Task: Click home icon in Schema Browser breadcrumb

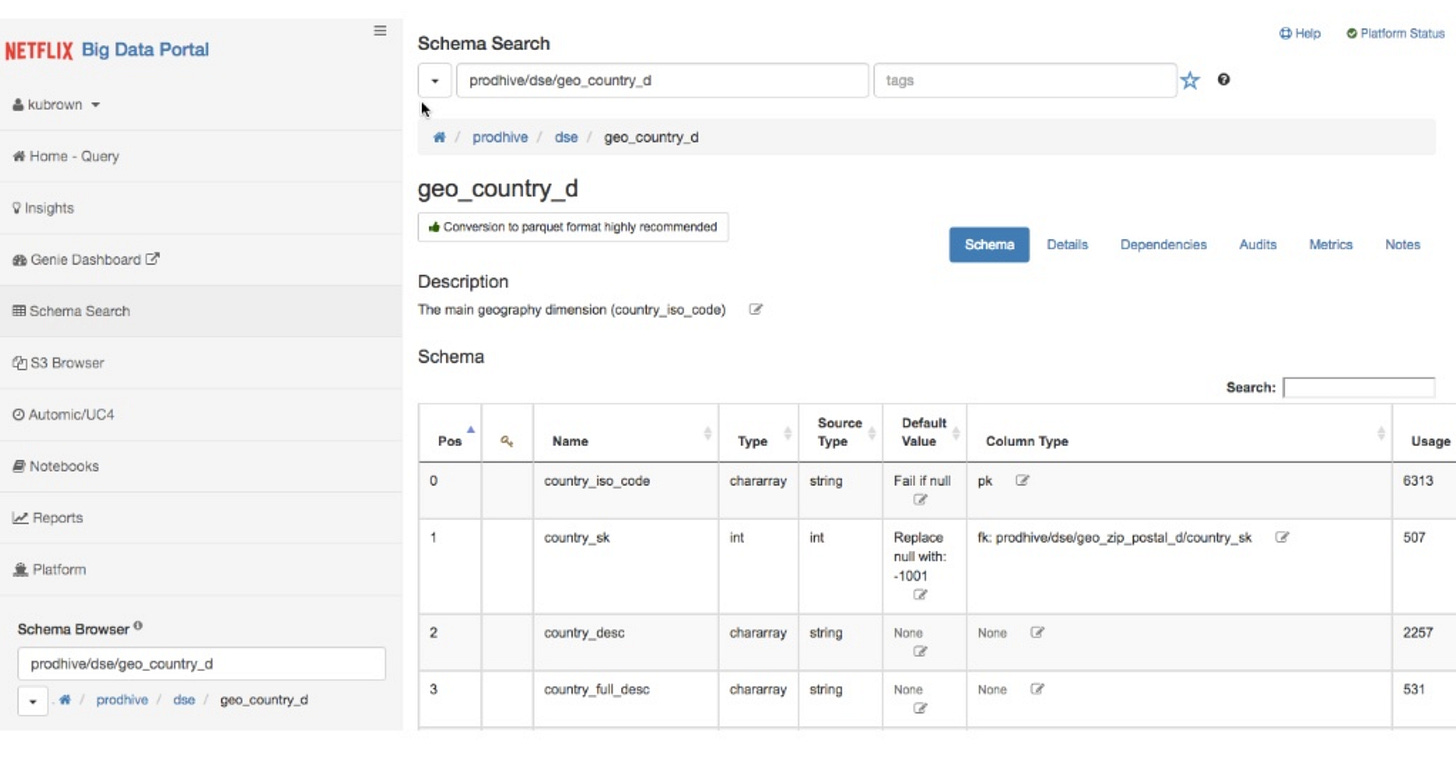Action: (x=65, y=700)
